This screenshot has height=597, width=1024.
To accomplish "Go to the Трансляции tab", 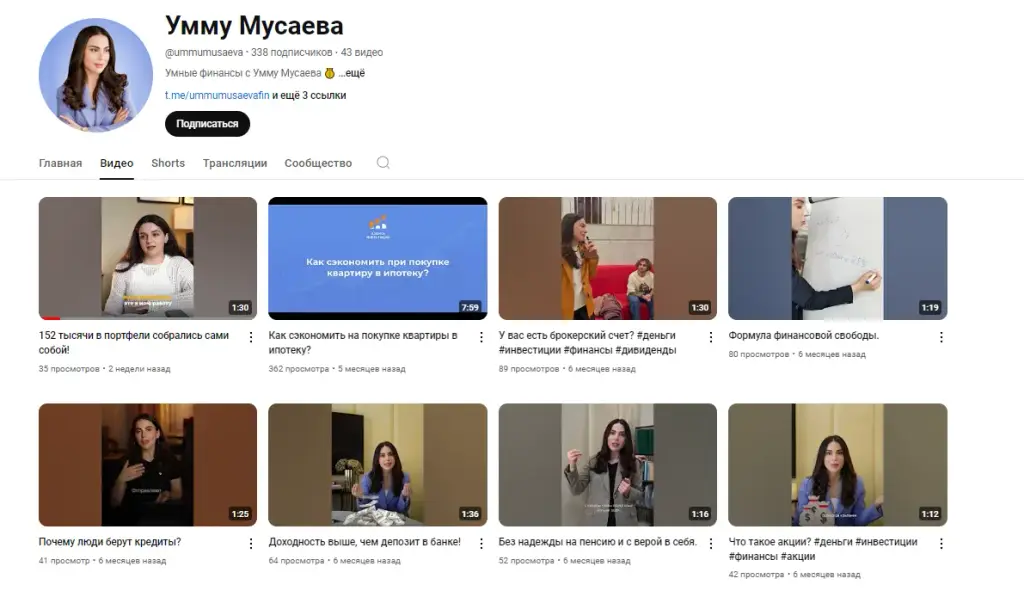I will click(234, 163).
